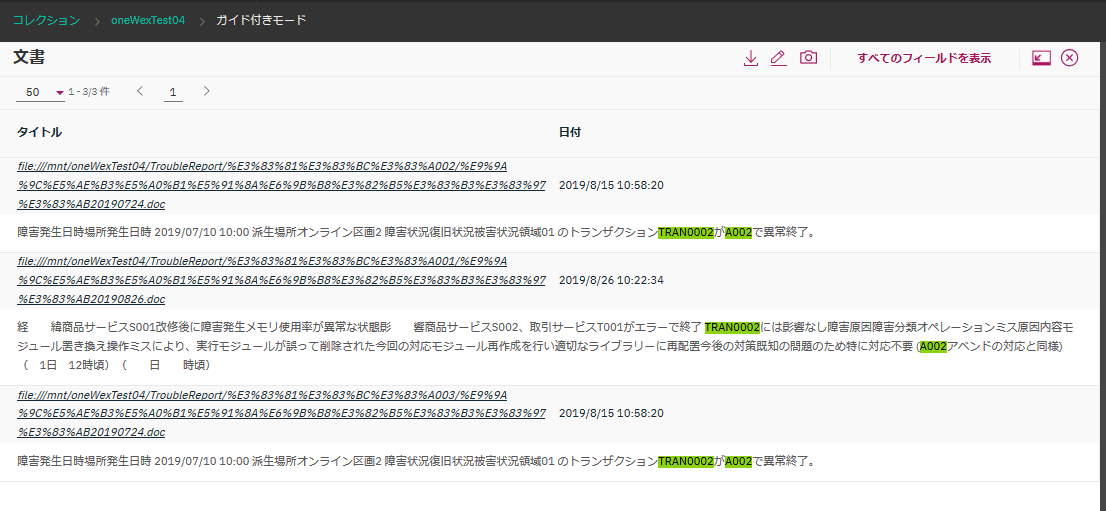
Task: Open the A002 folder file link ending 20190724.doc
Action: 281,185
